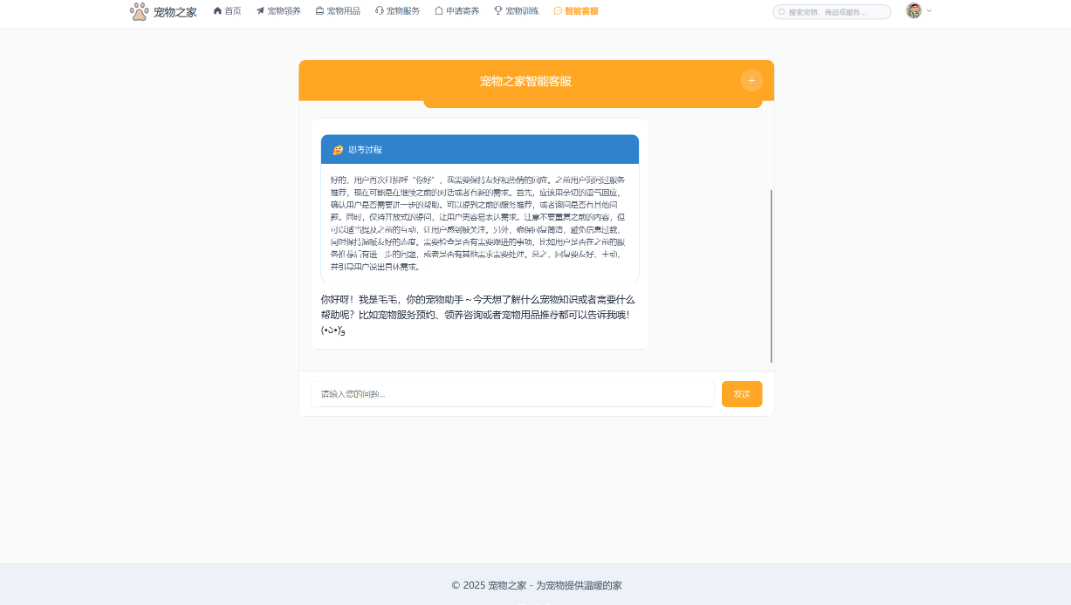Click the thinking-face emoji icon
Viewport: 1071px width, 605px height.
pyautogui.click(x=337, y=150)
